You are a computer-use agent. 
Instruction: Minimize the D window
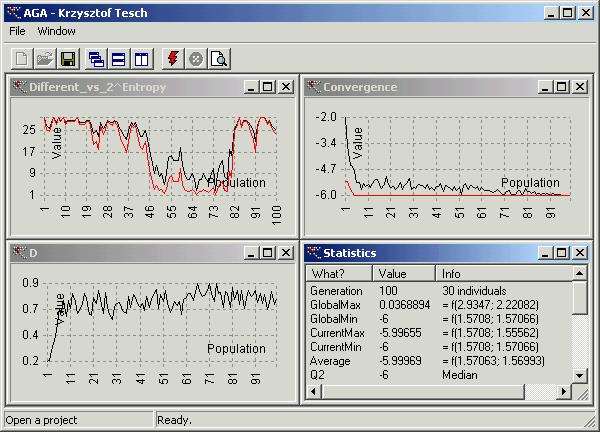(251, 253)
